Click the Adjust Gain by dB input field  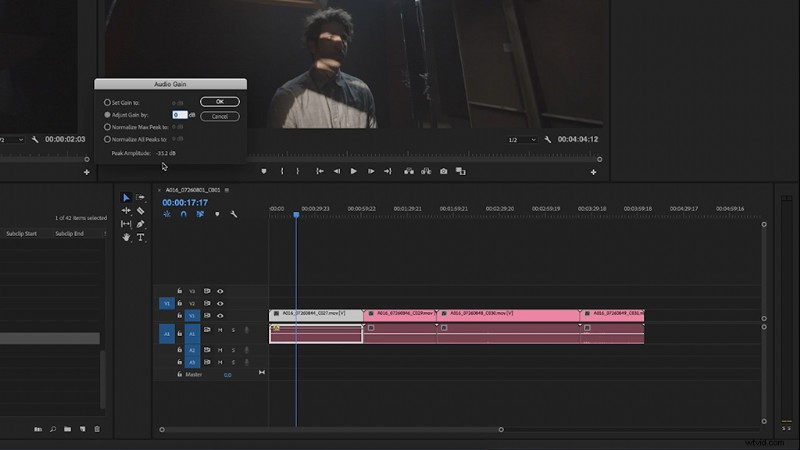pos(180,115)
